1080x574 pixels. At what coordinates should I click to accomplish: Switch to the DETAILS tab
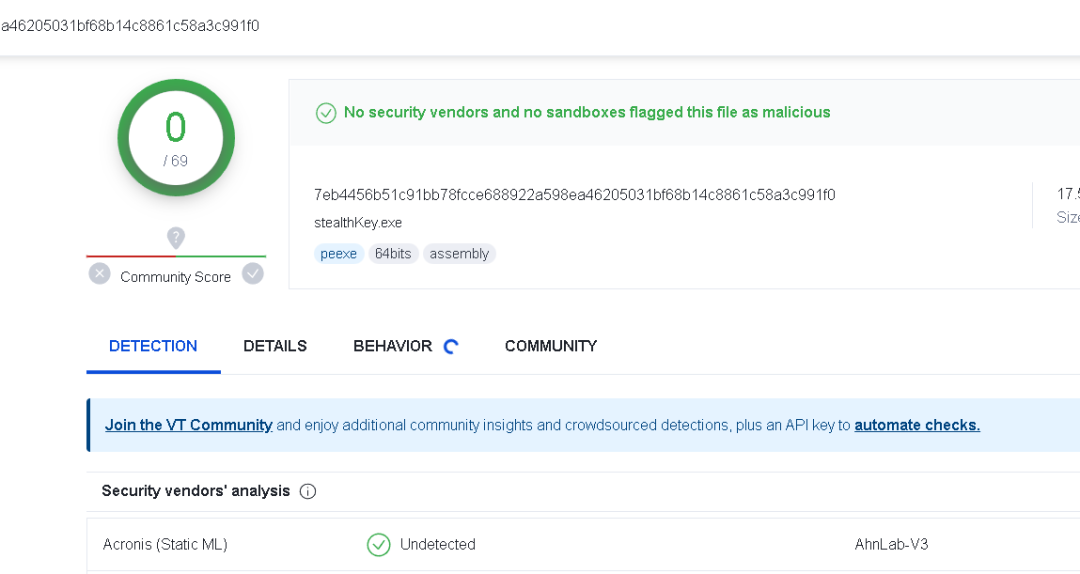pos(275,346)
